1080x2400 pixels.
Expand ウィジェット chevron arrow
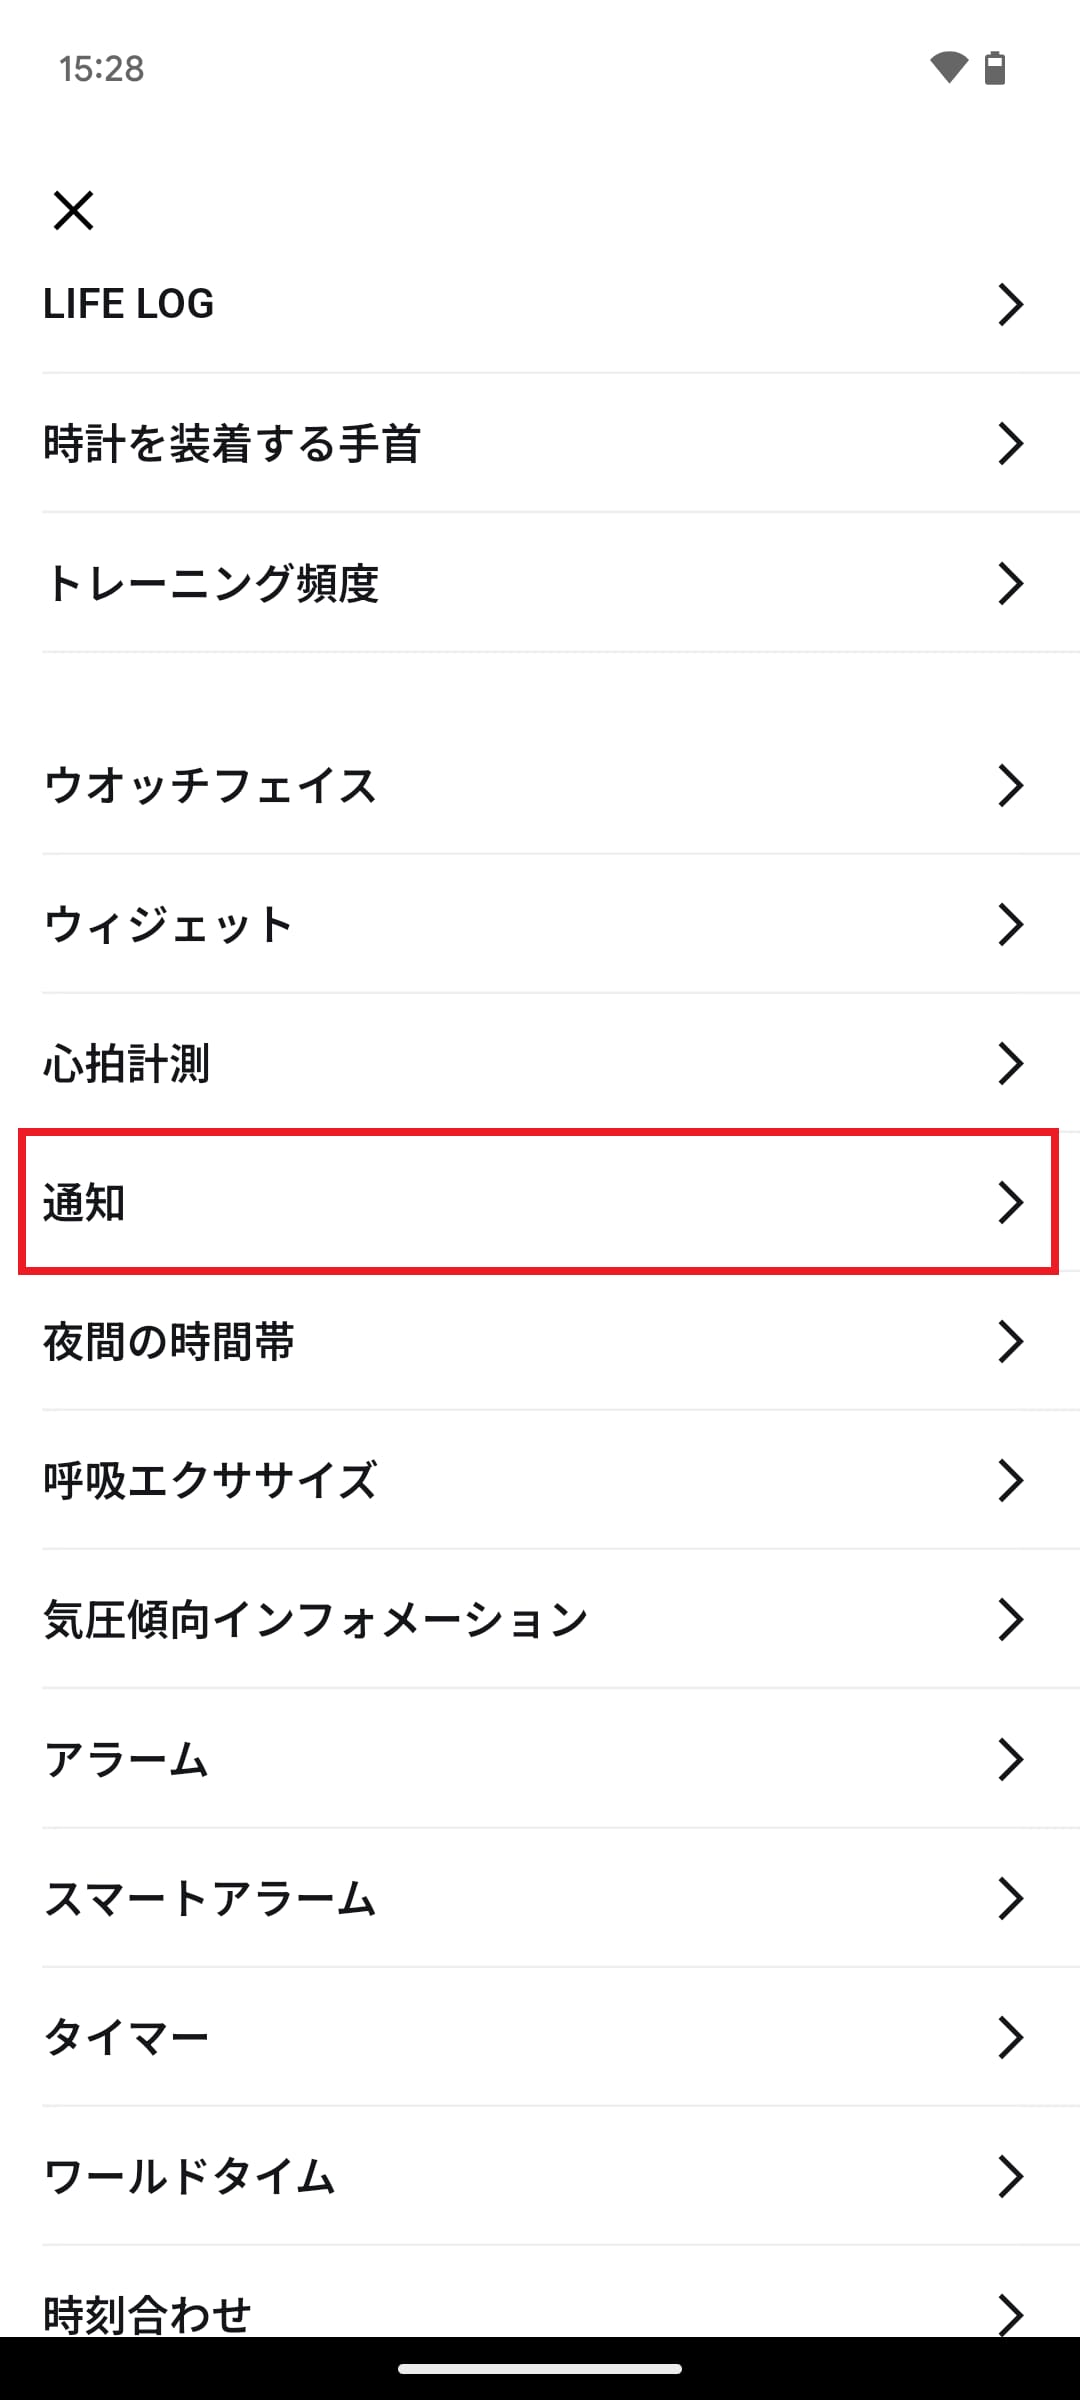click(x=1010, y=924)
